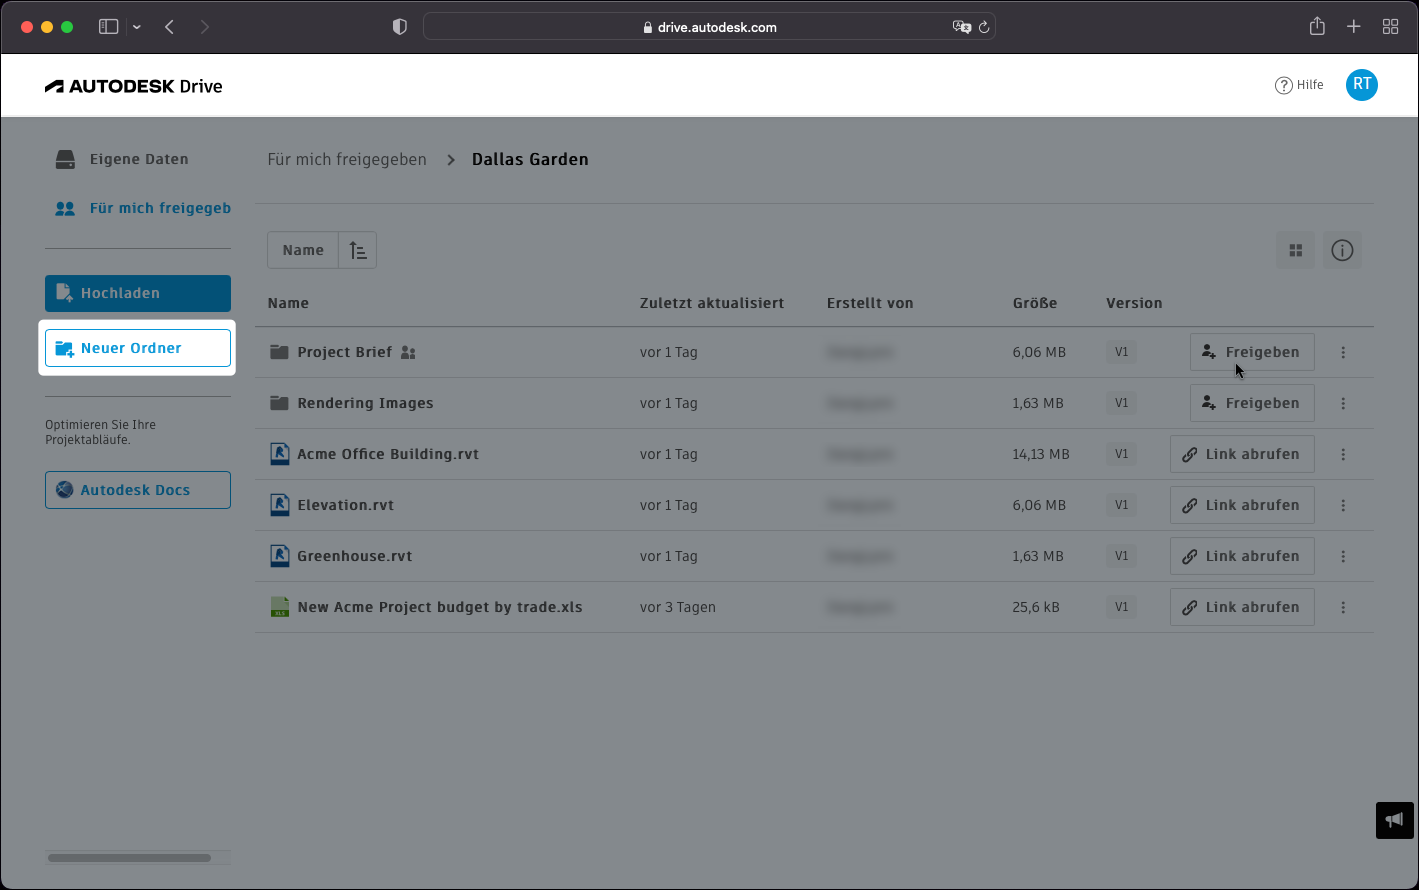Sort by Größe column header
The width and height of the screenshot is (1419, 890).
coord(1035,303)
